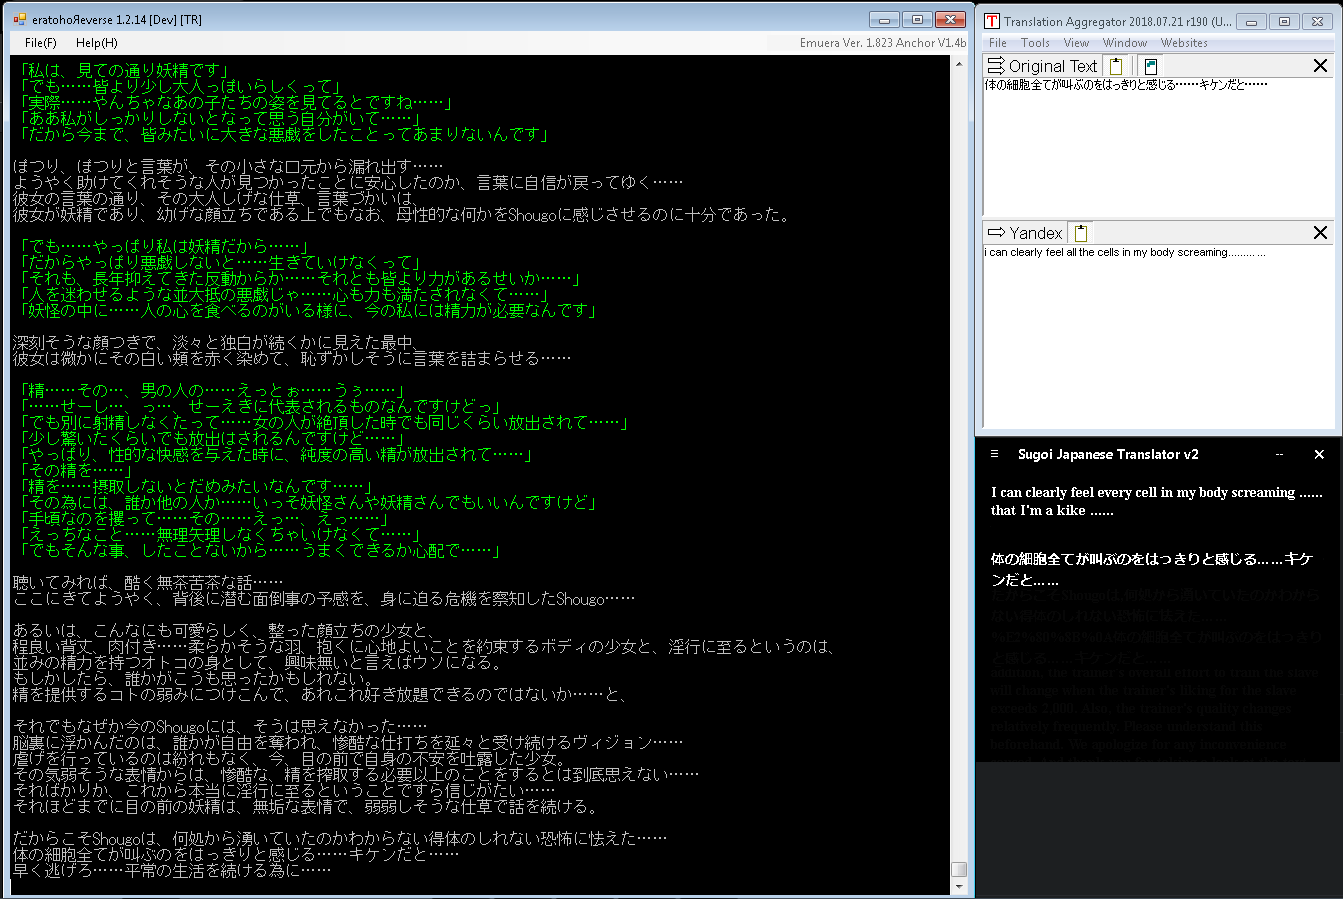Click the game window scrollbar down arrow

(959, 887)
